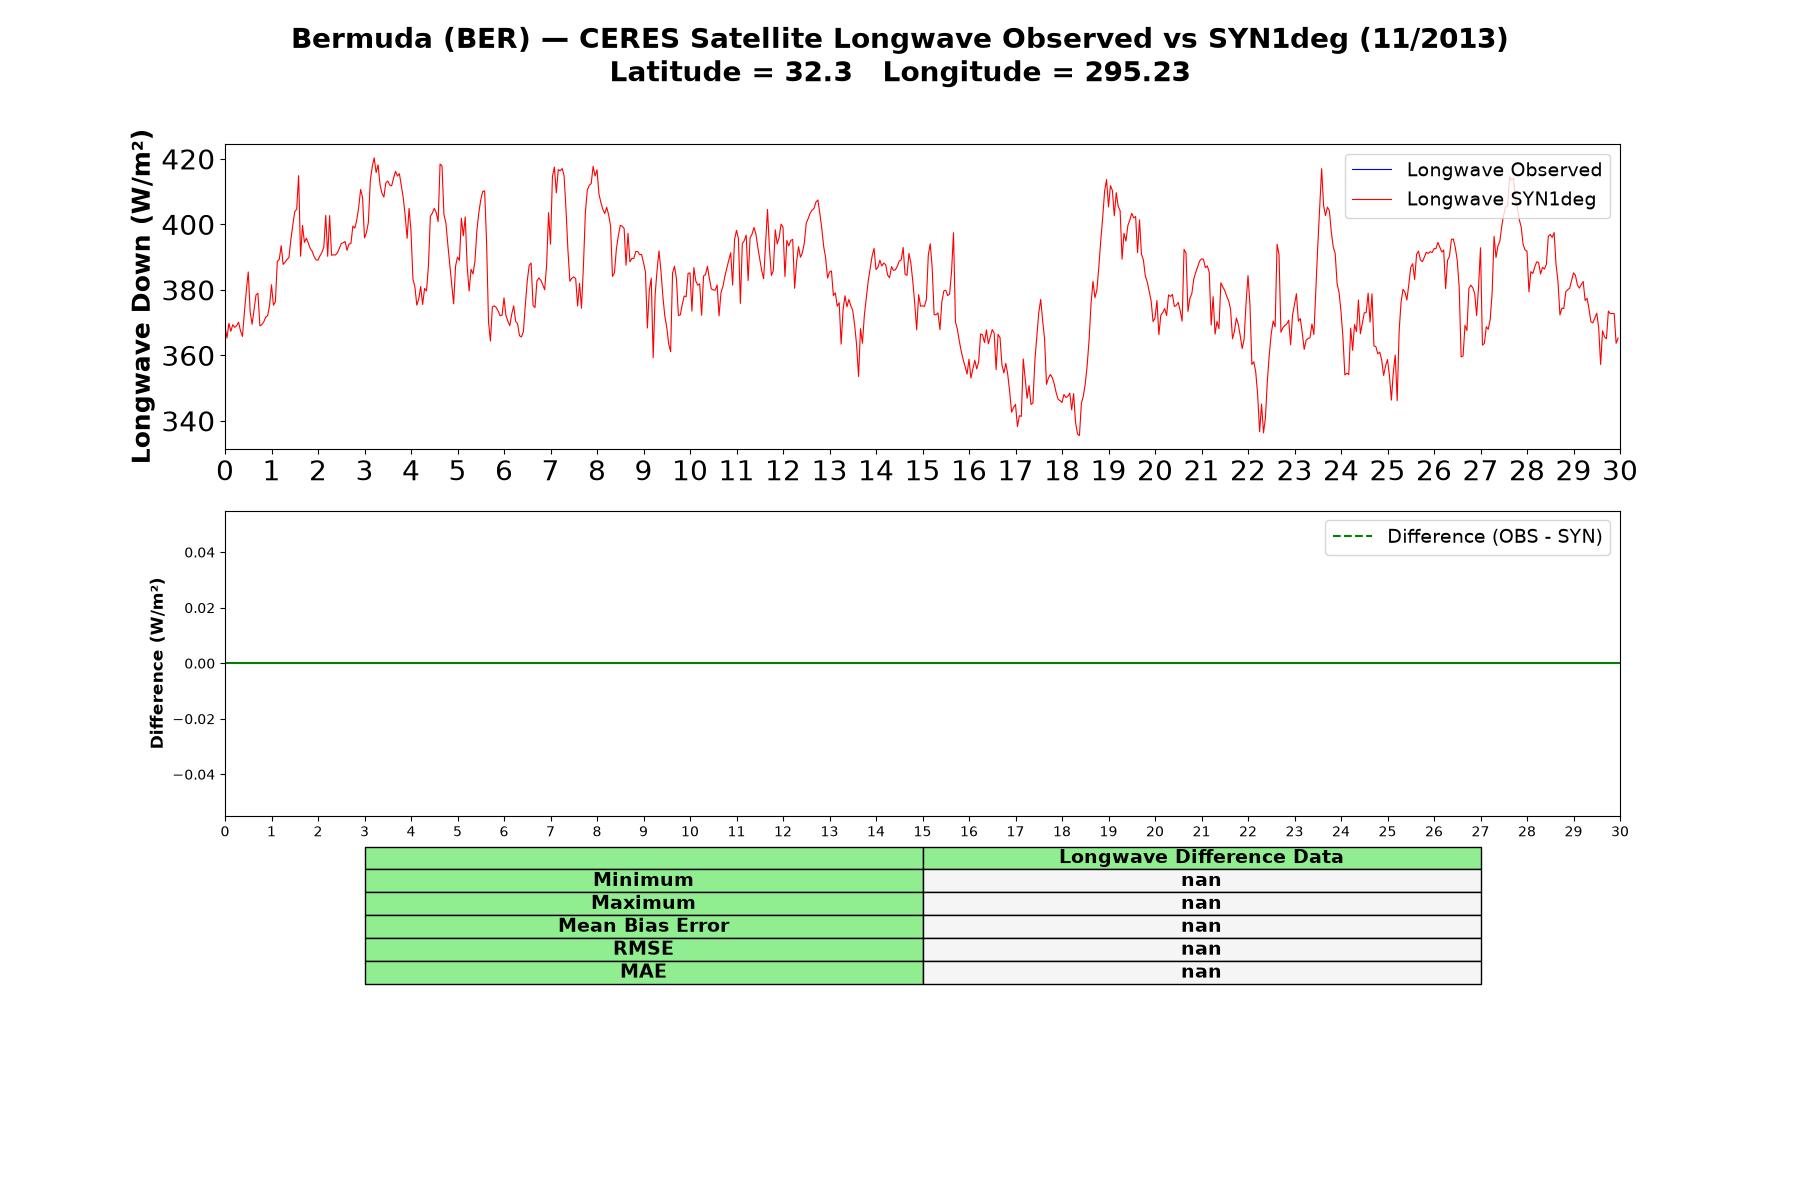Select the MAE row label cell
Viewport: 1800px width, 1200px height.
click(644, 972)
